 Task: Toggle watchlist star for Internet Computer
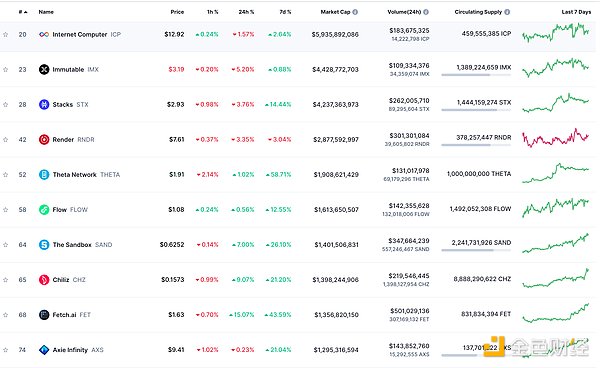coord(6,34)
